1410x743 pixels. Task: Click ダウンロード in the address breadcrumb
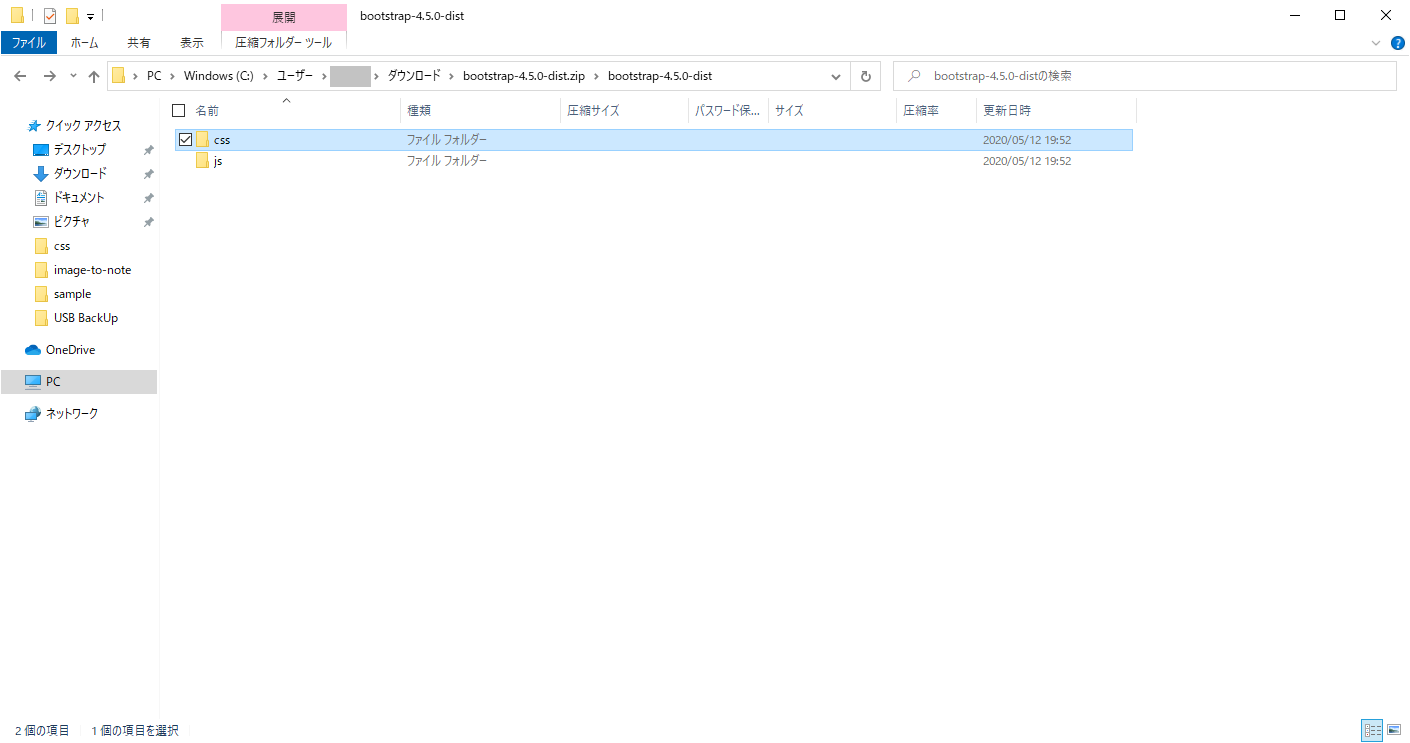(414, 76)
